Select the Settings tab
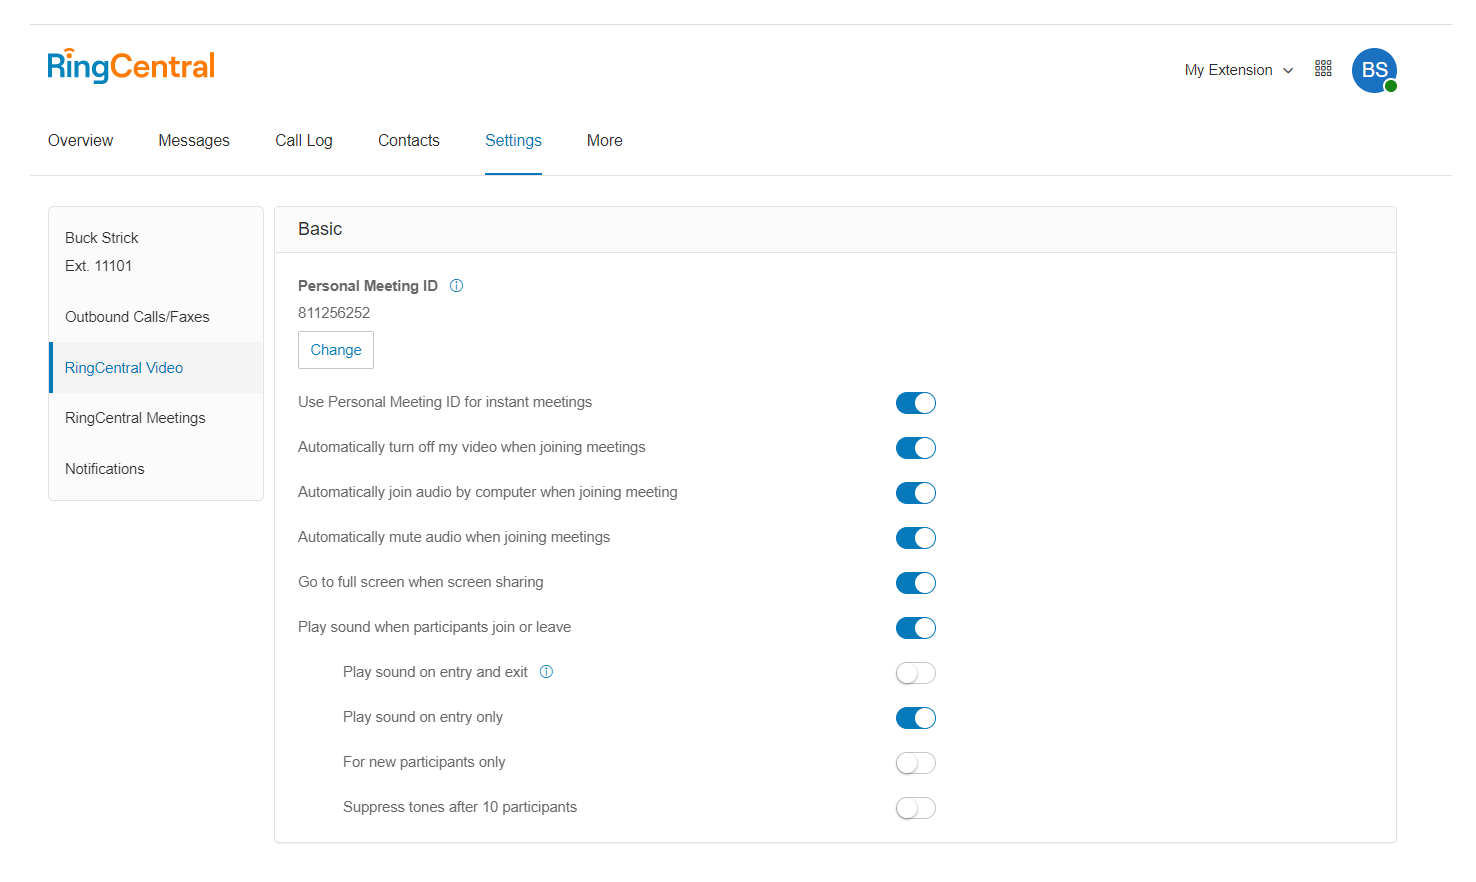The width and height of the screenshot is (1476, 882). tap(513, 141)
